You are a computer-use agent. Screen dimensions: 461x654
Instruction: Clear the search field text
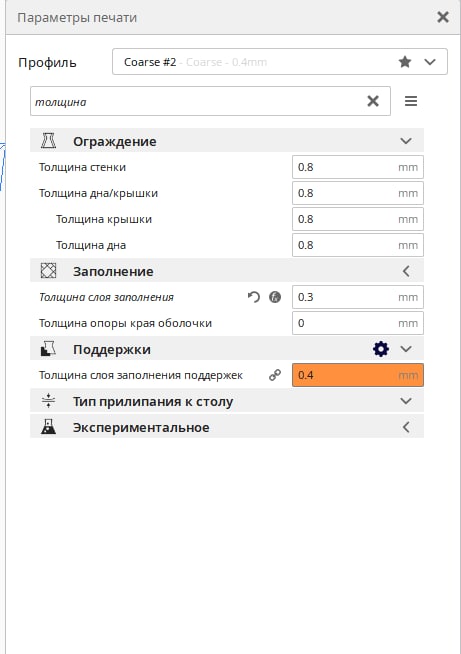(x=373, y=101)
